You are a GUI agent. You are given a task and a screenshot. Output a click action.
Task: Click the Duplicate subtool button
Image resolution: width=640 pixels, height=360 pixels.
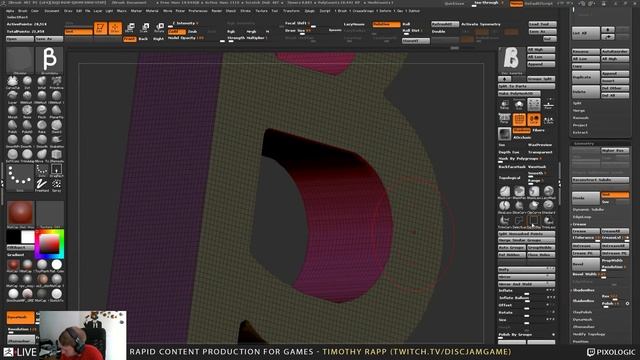pos(585,77)
